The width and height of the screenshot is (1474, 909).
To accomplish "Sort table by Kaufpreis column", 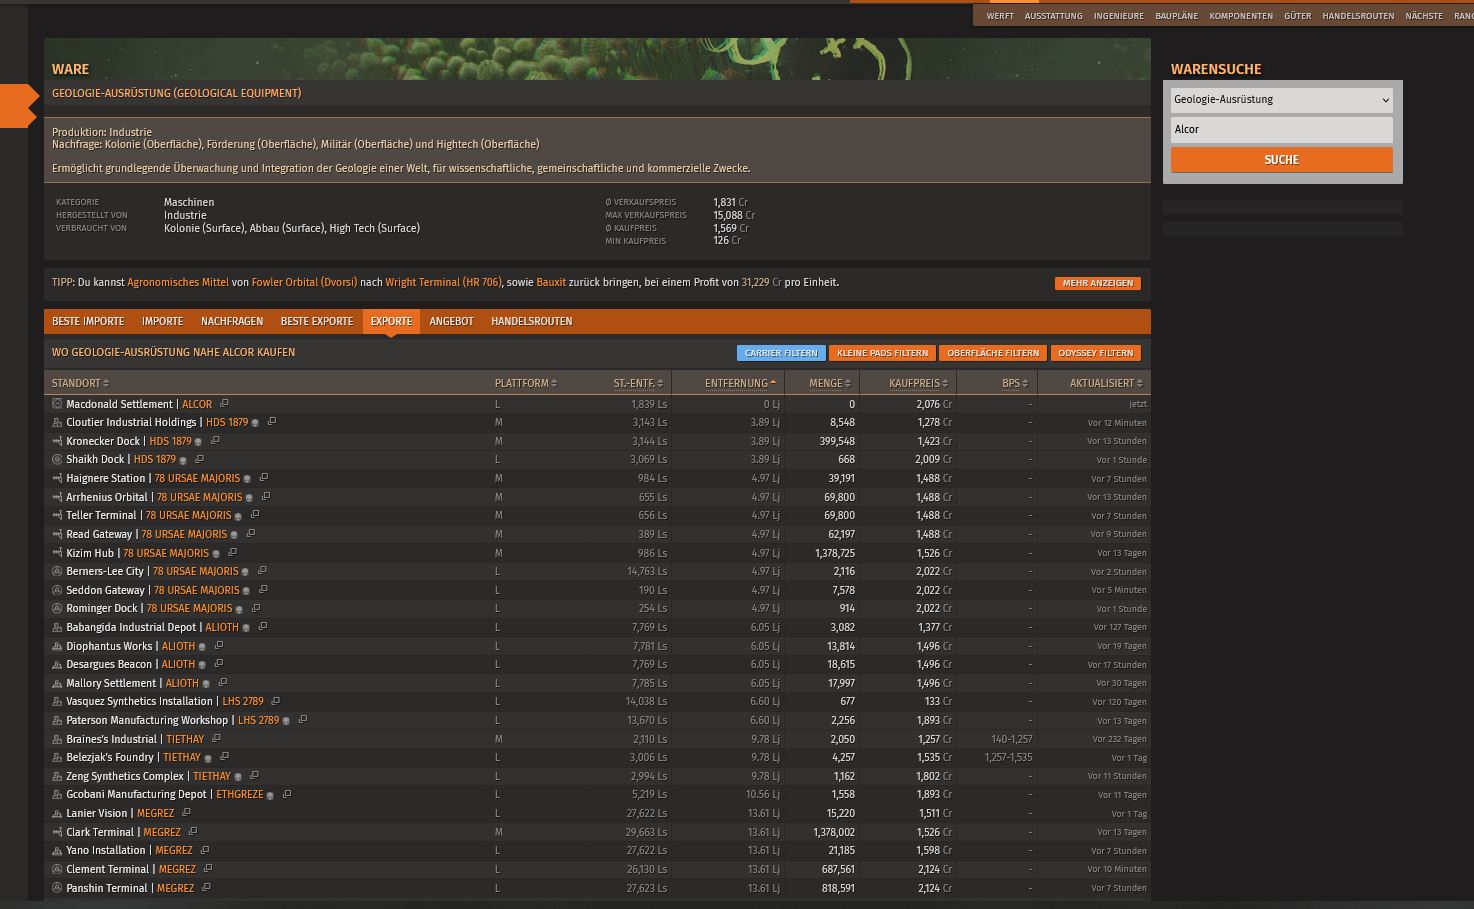I will 914,383.
